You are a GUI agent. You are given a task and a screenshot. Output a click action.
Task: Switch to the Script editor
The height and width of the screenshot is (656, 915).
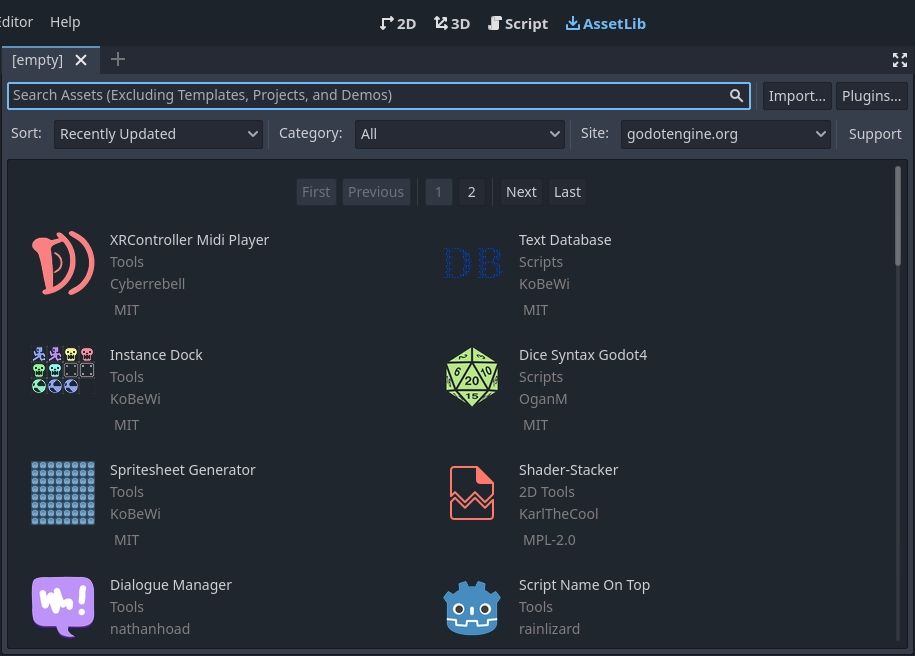point(518,23)
